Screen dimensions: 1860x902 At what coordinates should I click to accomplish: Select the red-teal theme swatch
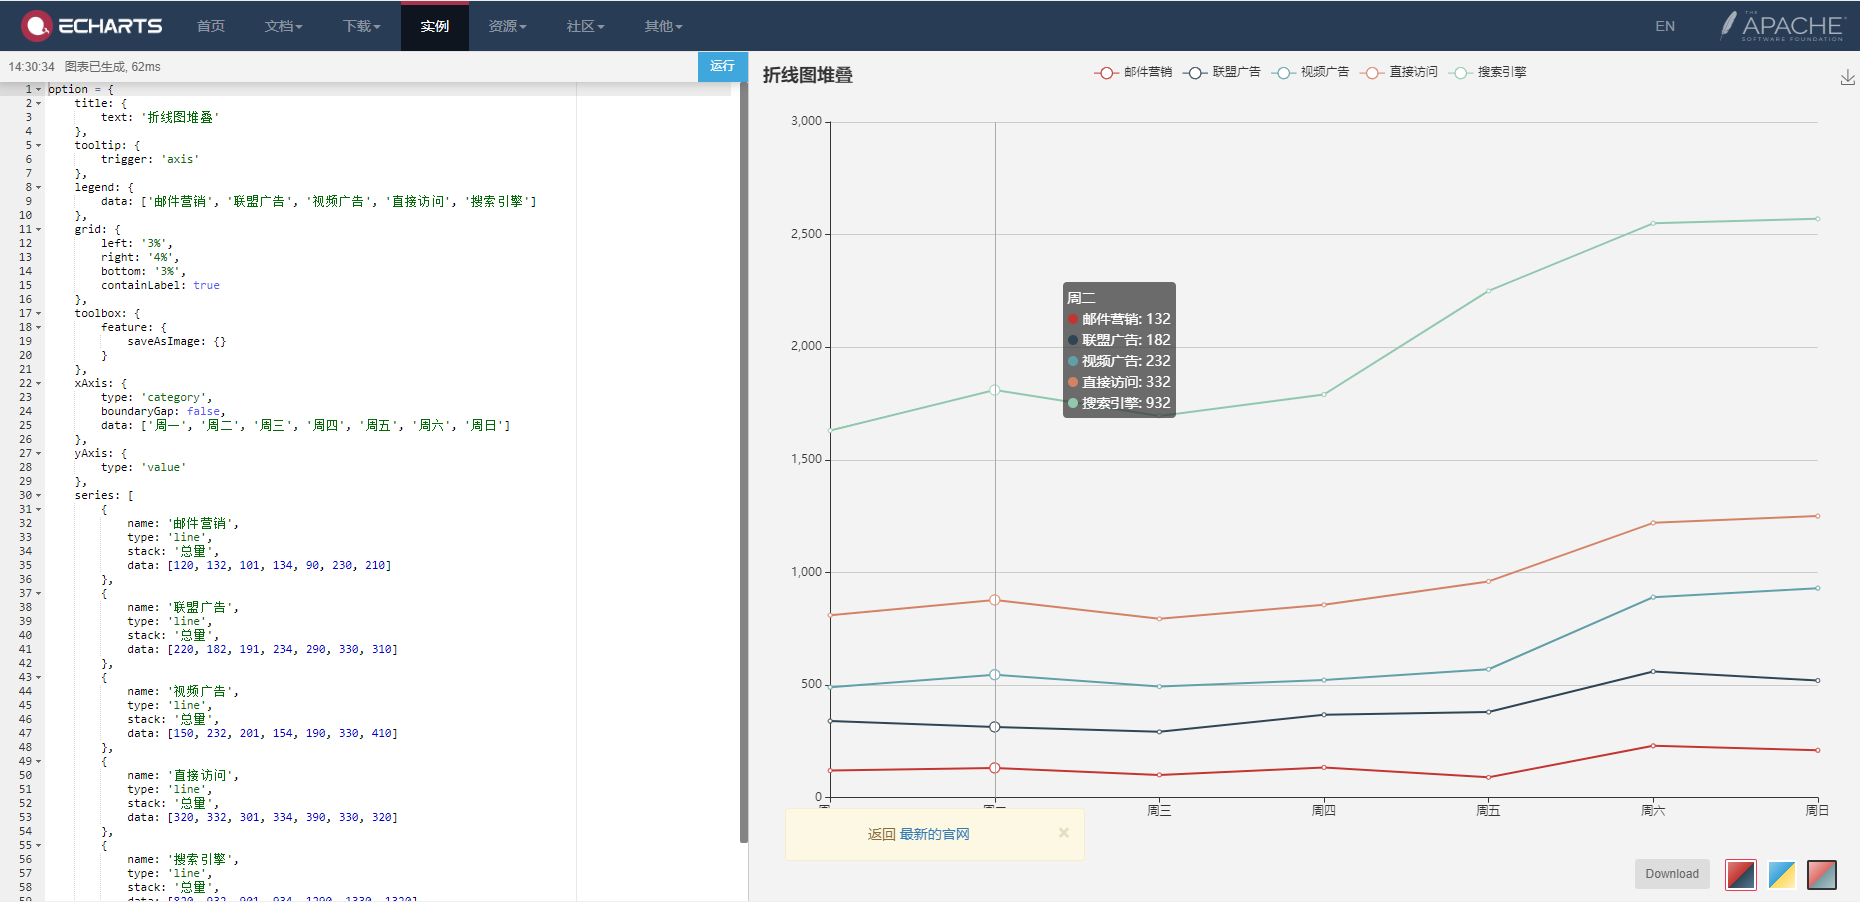coord(1822,874)
